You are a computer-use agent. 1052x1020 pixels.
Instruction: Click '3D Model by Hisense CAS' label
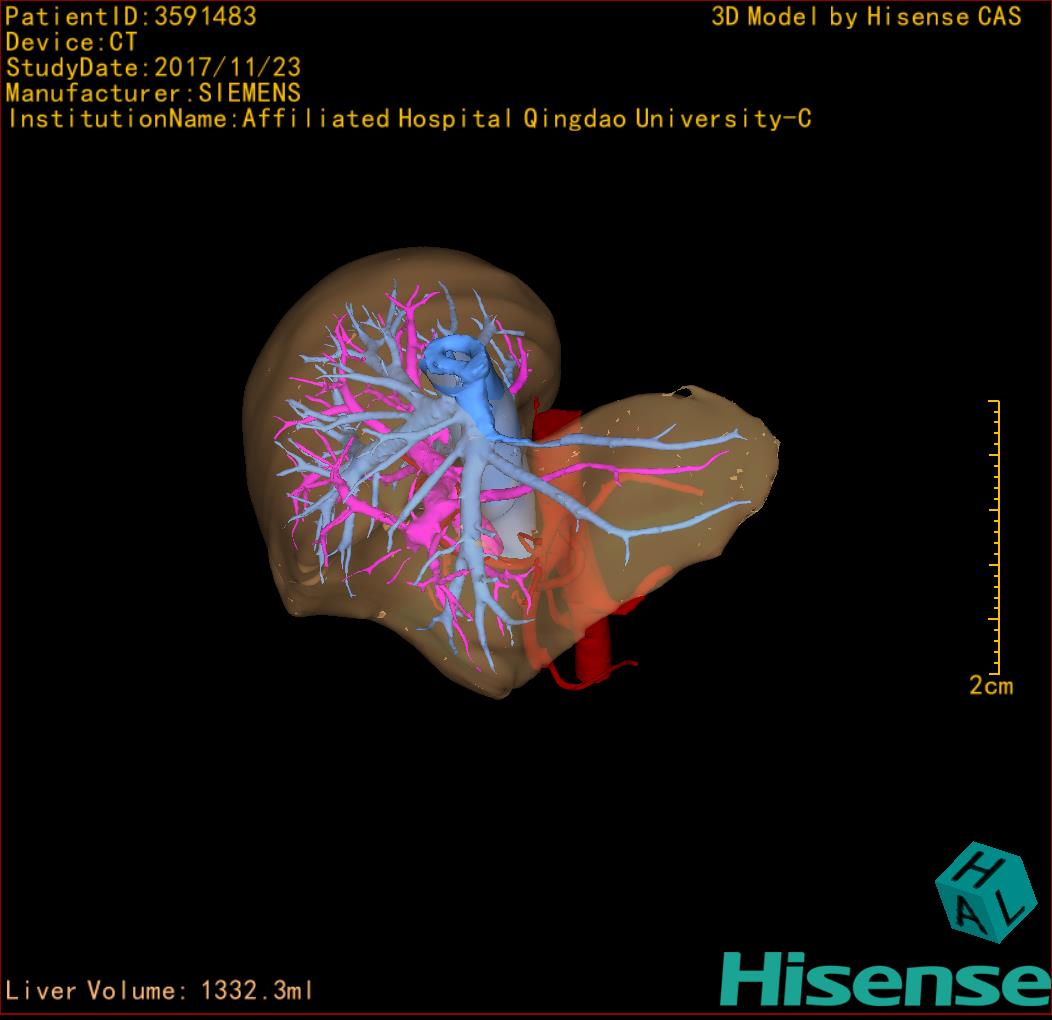point(866,16)
